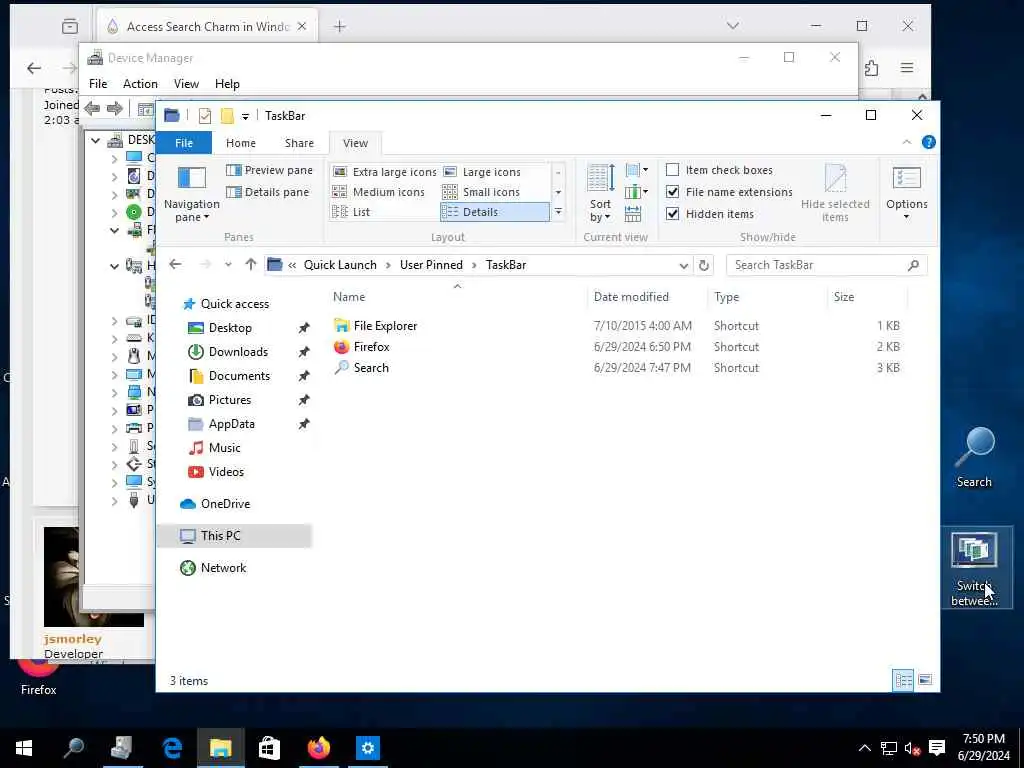Toggle the Details pane
This screenshot has width=1024, height=768.
(x=267, y=192)
